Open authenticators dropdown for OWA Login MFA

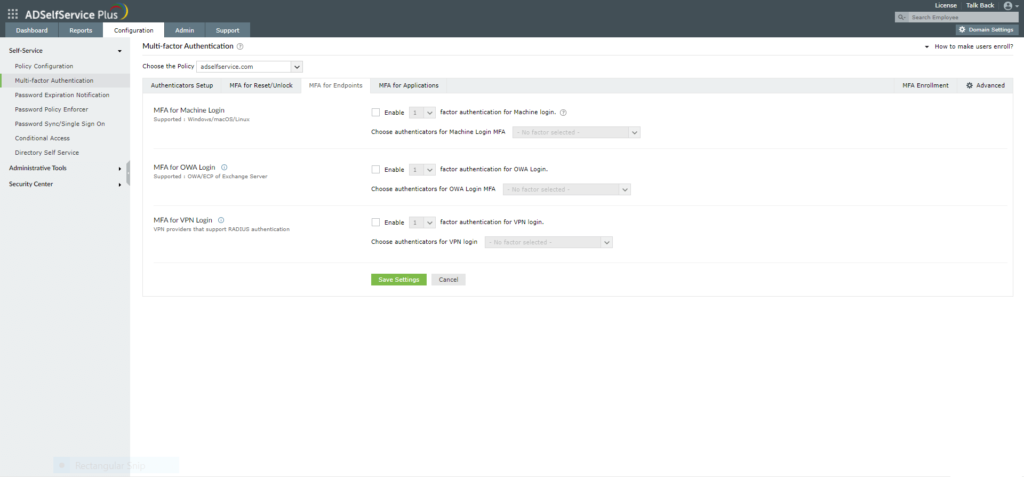566,189
